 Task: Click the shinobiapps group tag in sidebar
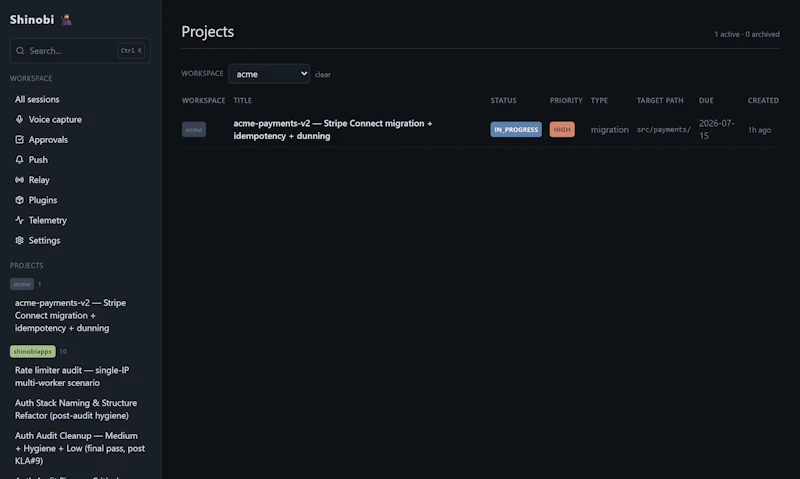[x=33, y=351]
